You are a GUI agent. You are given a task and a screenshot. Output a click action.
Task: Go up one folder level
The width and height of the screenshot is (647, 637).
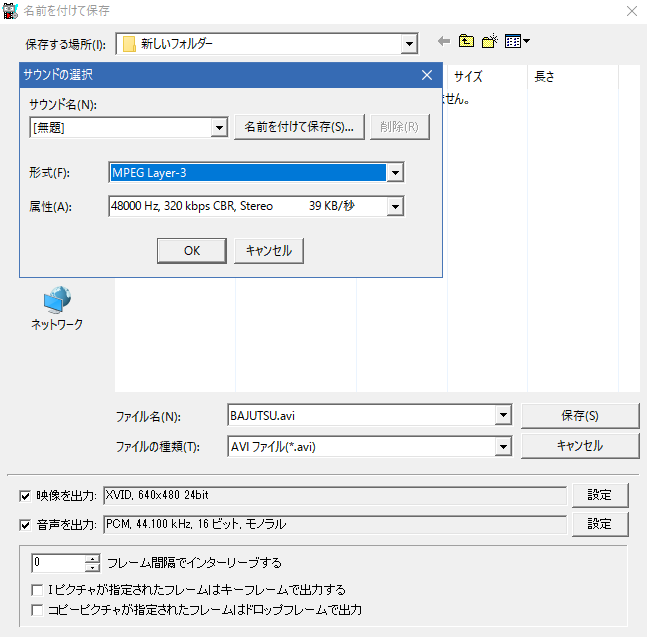466,42
